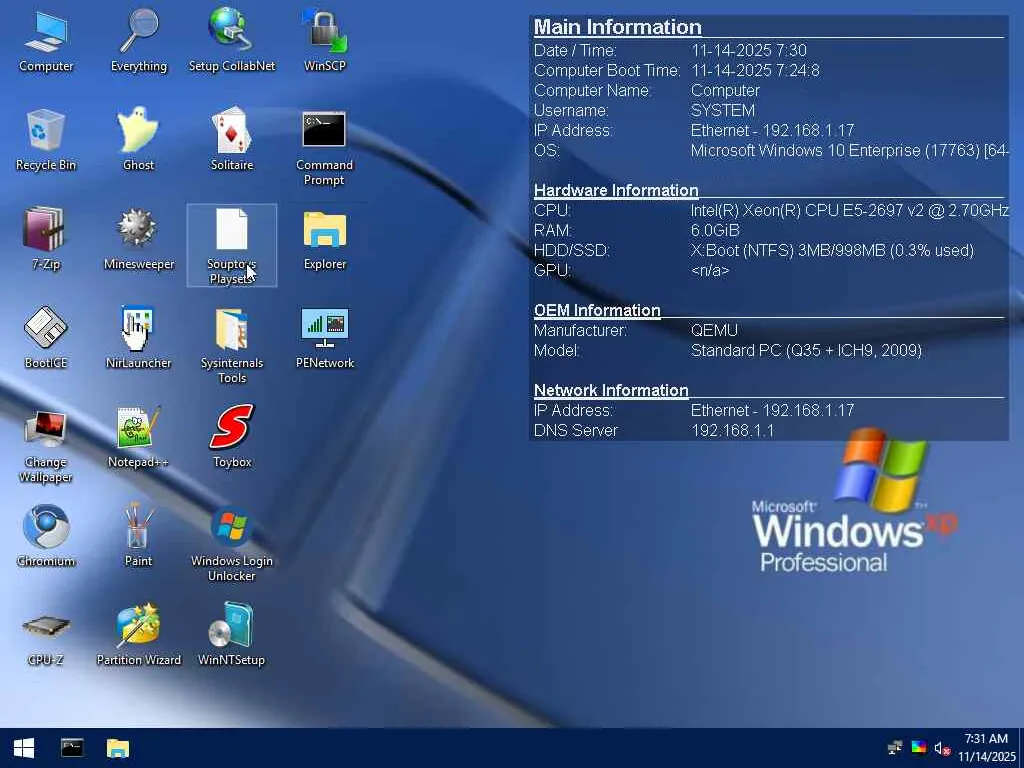Click the "X:Boot (NTFS)" disk usage text

pos(832,251)
